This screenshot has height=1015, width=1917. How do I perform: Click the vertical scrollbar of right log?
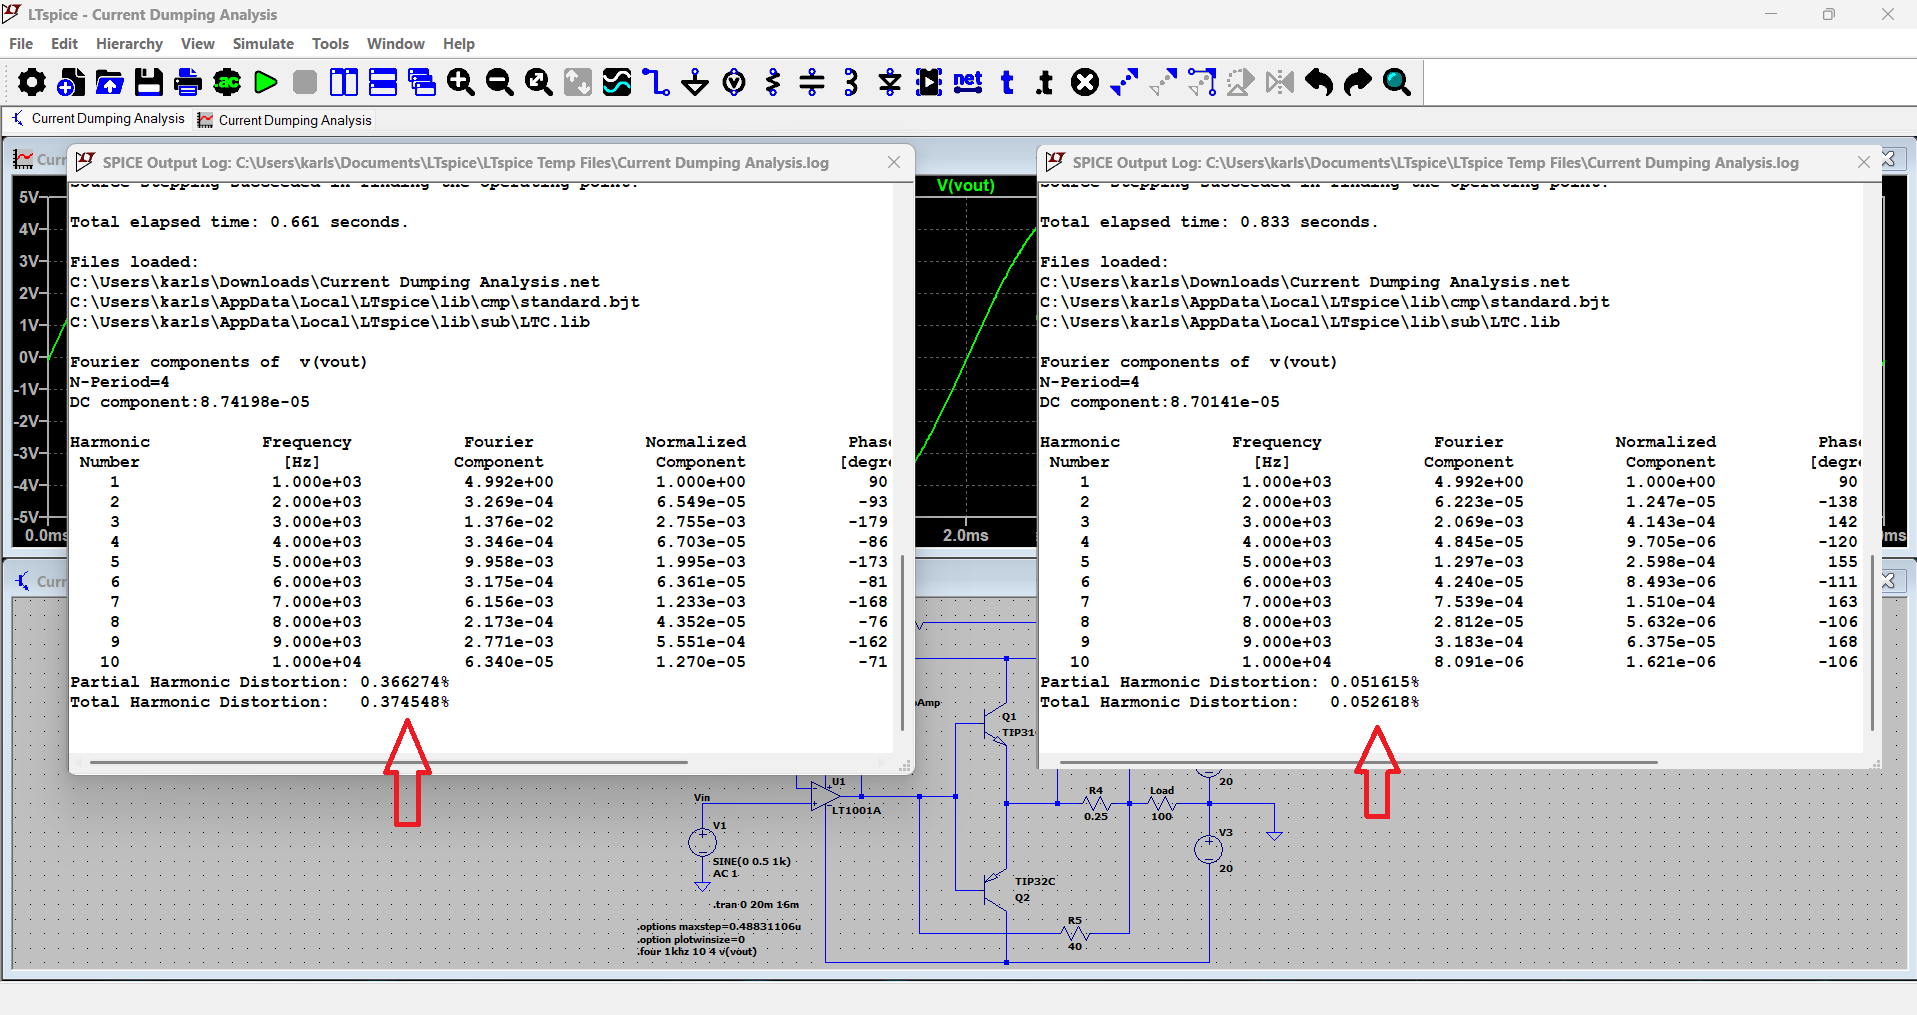pyautogui.click(x=1872, y=643)
